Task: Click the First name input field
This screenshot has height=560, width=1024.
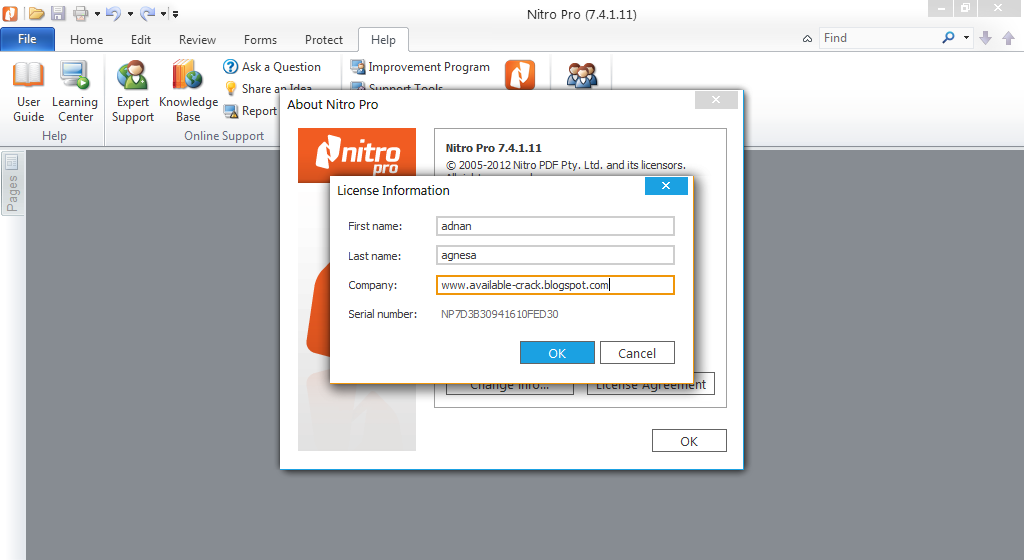Action: [555, 226]
